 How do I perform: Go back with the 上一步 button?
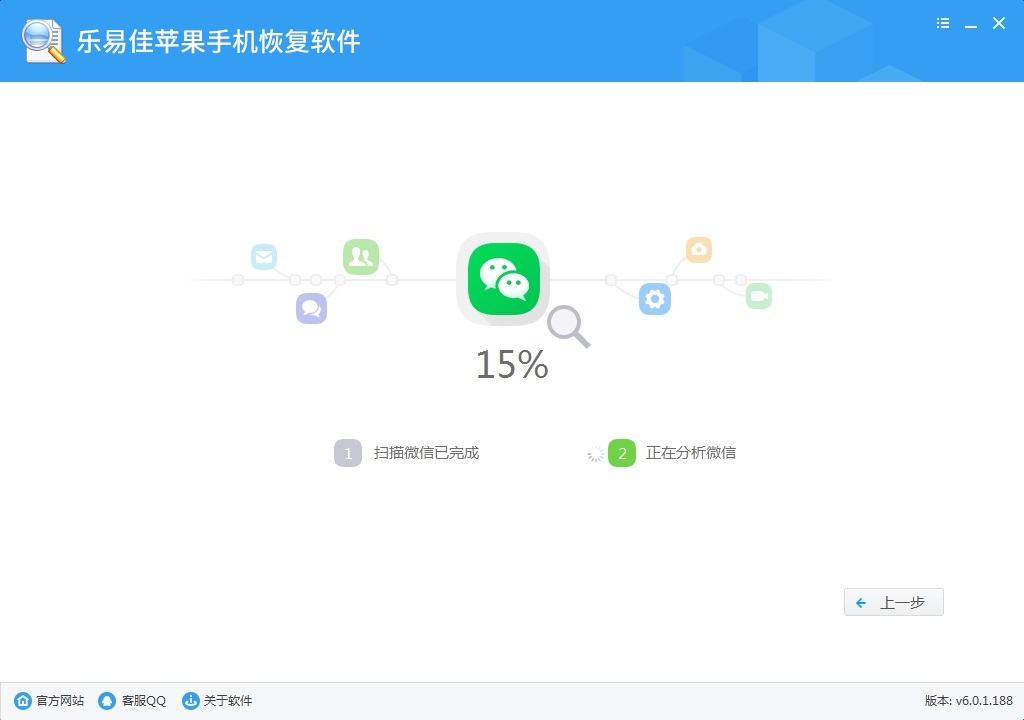[x=893, y=602]
